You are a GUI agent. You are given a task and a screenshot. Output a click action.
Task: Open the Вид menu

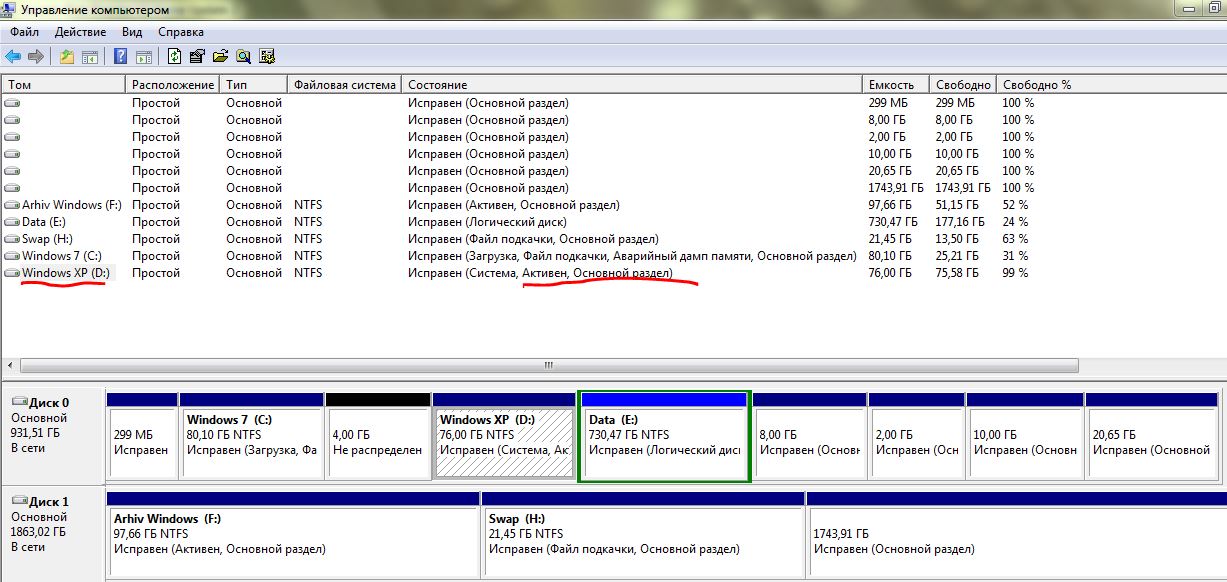132,32
